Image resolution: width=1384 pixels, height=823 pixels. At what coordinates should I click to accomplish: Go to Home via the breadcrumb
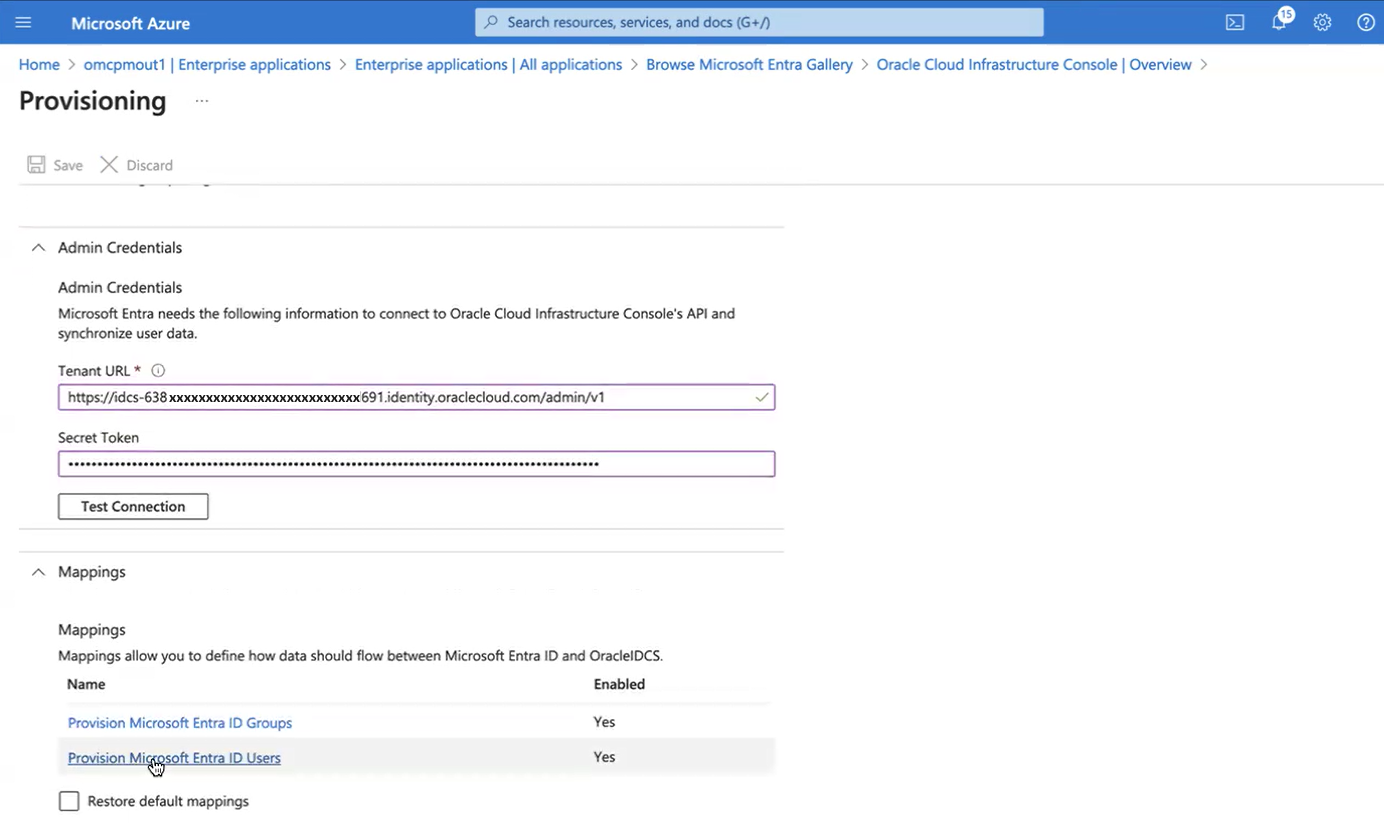pyautogui.click(x=39, y=64)
